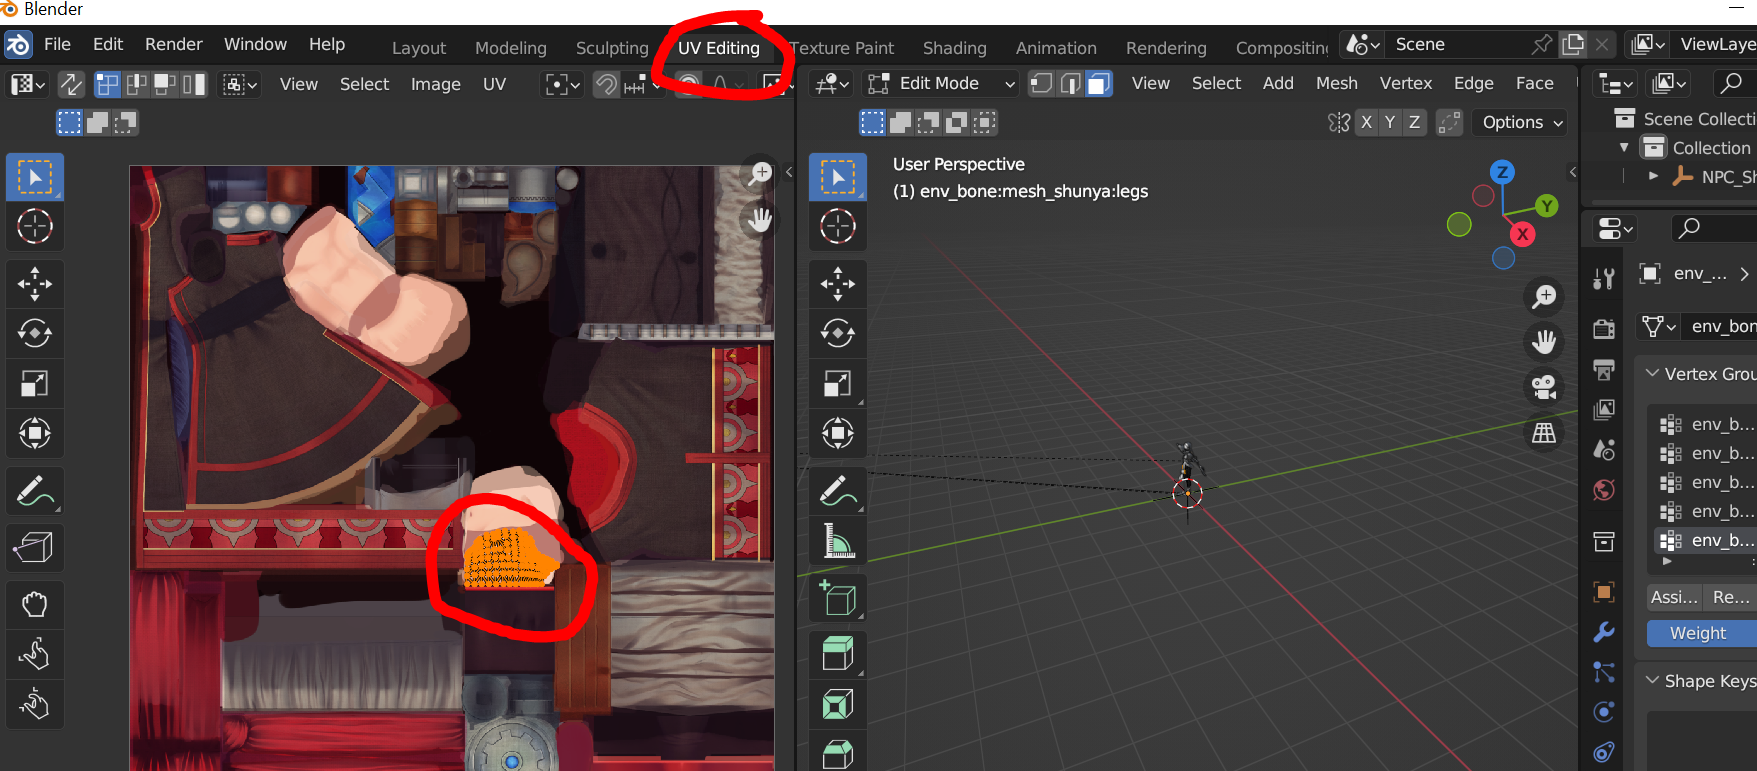Viewport: 1757px width, 771px height.
Task: Activate the Rotate tool in the UV editor
Action: tap(35, 333)
